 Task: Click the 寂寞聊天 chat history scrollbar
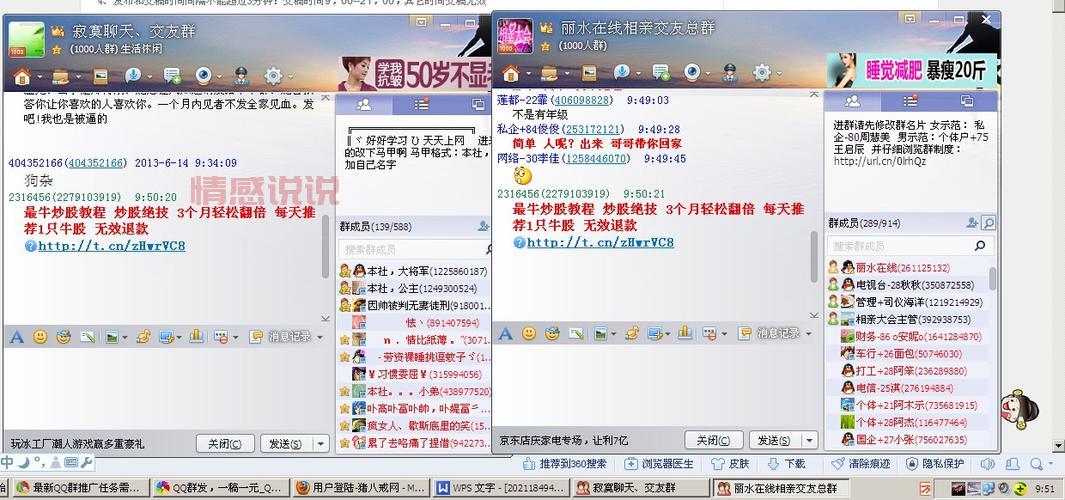click(x=325, y=248)
